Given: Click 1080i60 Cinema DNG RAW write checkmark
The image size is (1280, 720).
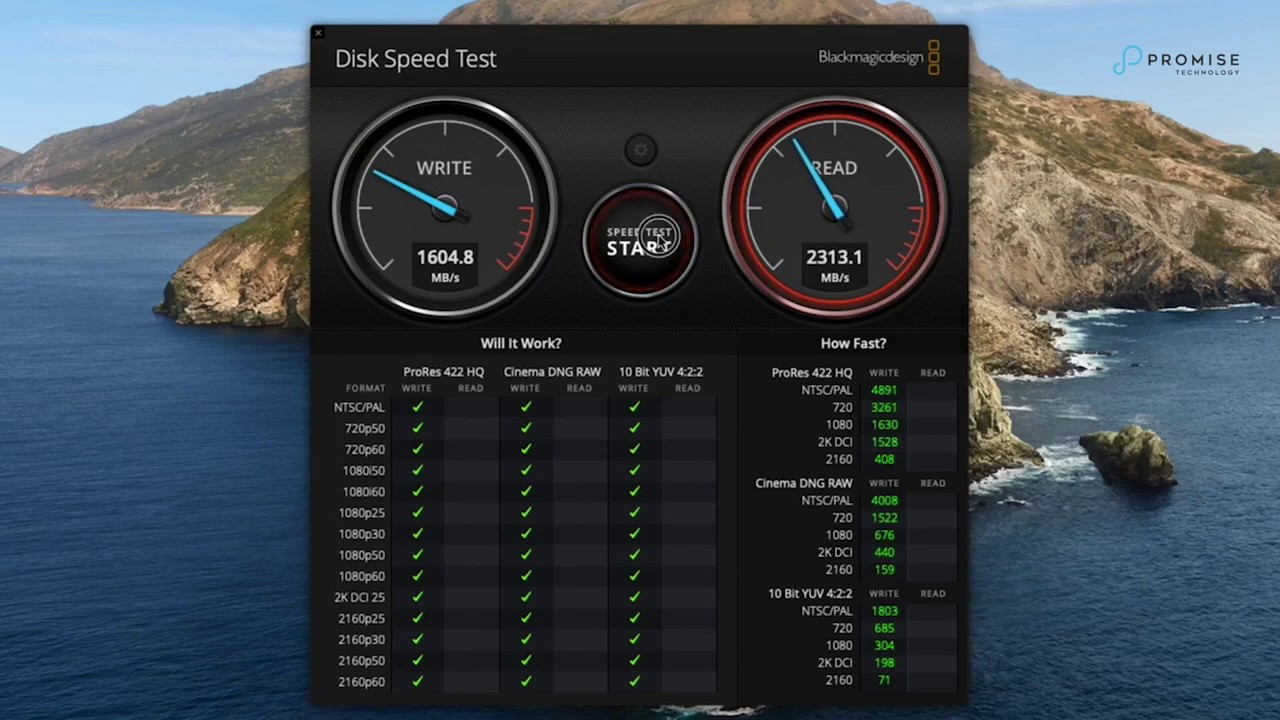Looking at the screenshot, I should (x=525, y=492).
